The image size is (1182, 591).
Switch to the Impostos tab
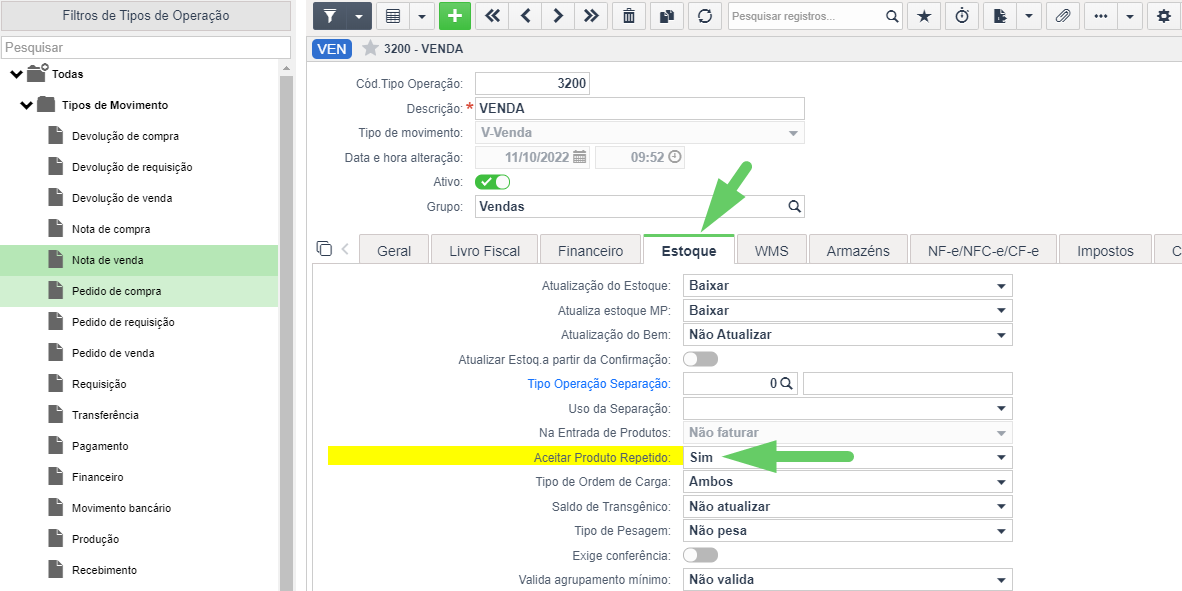coord(1105,251)
